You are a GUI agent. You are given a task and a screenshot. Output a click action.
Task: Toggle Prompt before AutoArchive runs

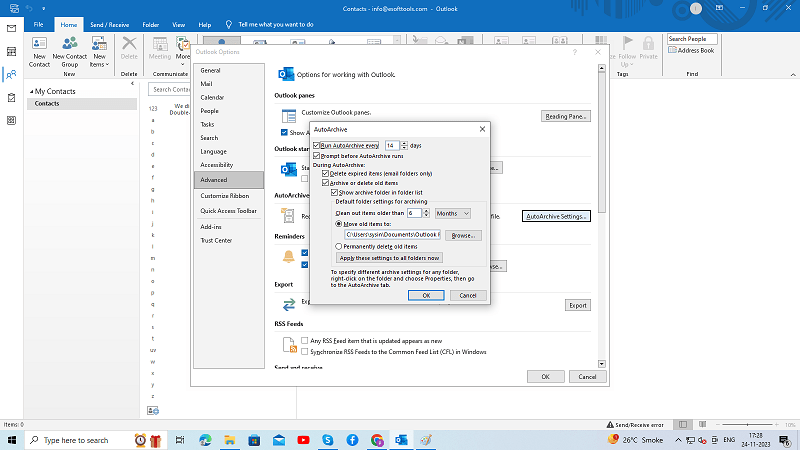pyautogui.click(x=317, y=156)
